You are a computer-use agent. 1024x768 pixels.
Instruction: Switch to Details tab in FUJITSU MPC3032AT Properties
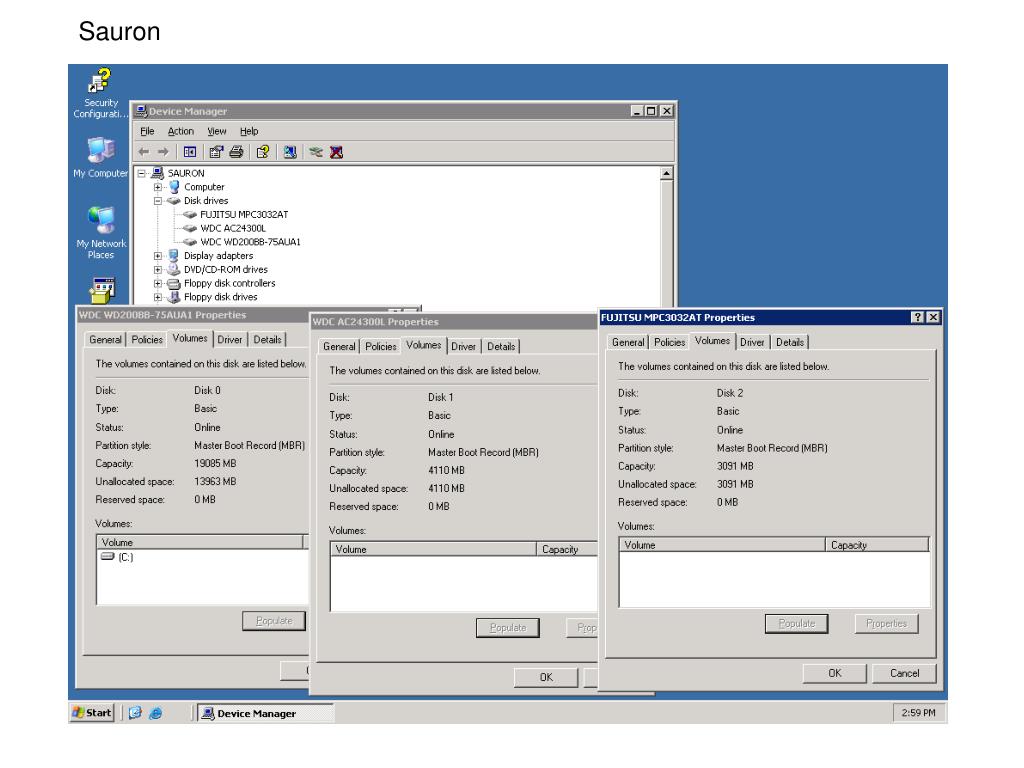point(790,342)
